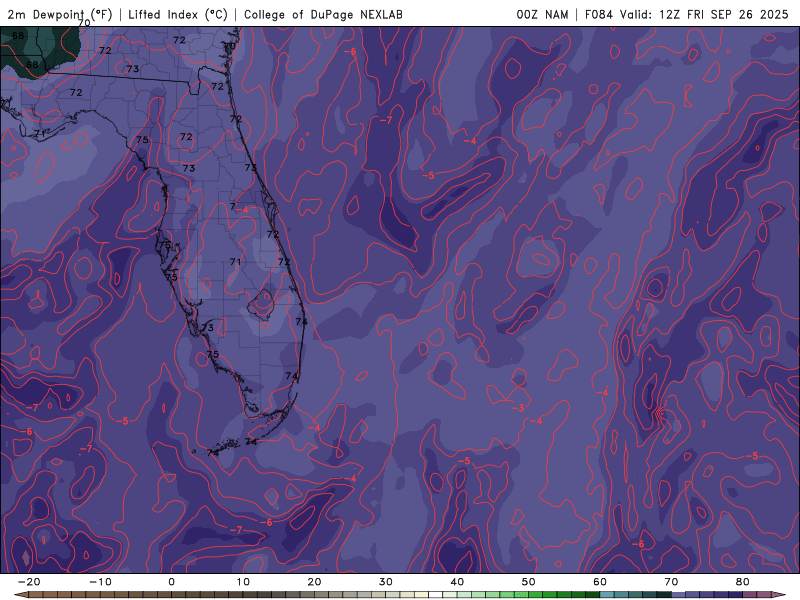This screenshot has width=800, height=600.
Task: Click the "Lifted Index (°C)" title text
Action: (x=178, y=14)
